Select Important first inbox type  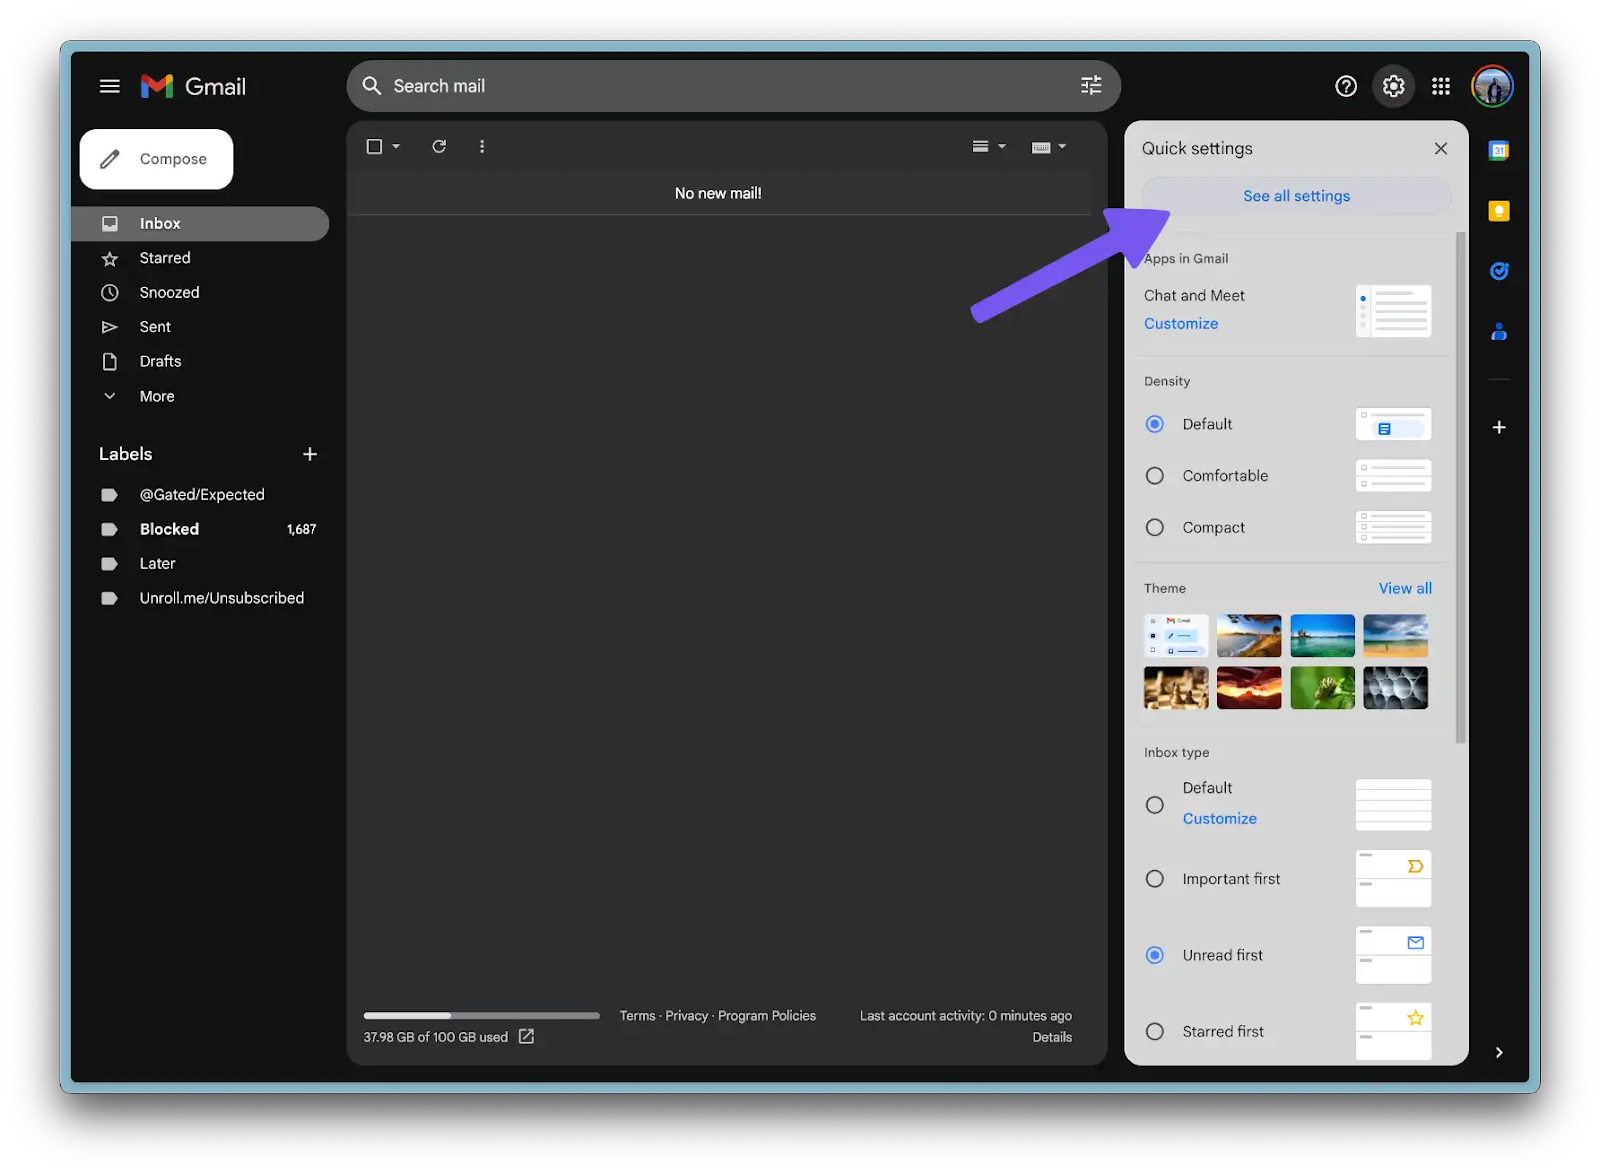[x=1155, y=879]
